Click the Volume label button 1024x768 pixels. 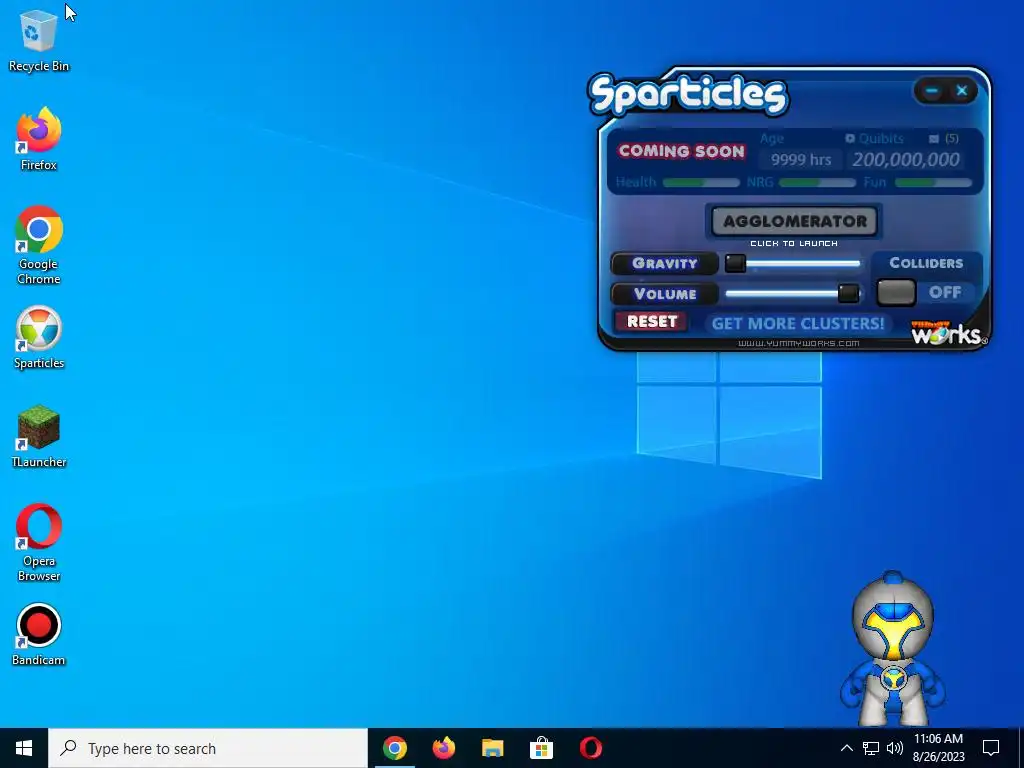point(664,294)
